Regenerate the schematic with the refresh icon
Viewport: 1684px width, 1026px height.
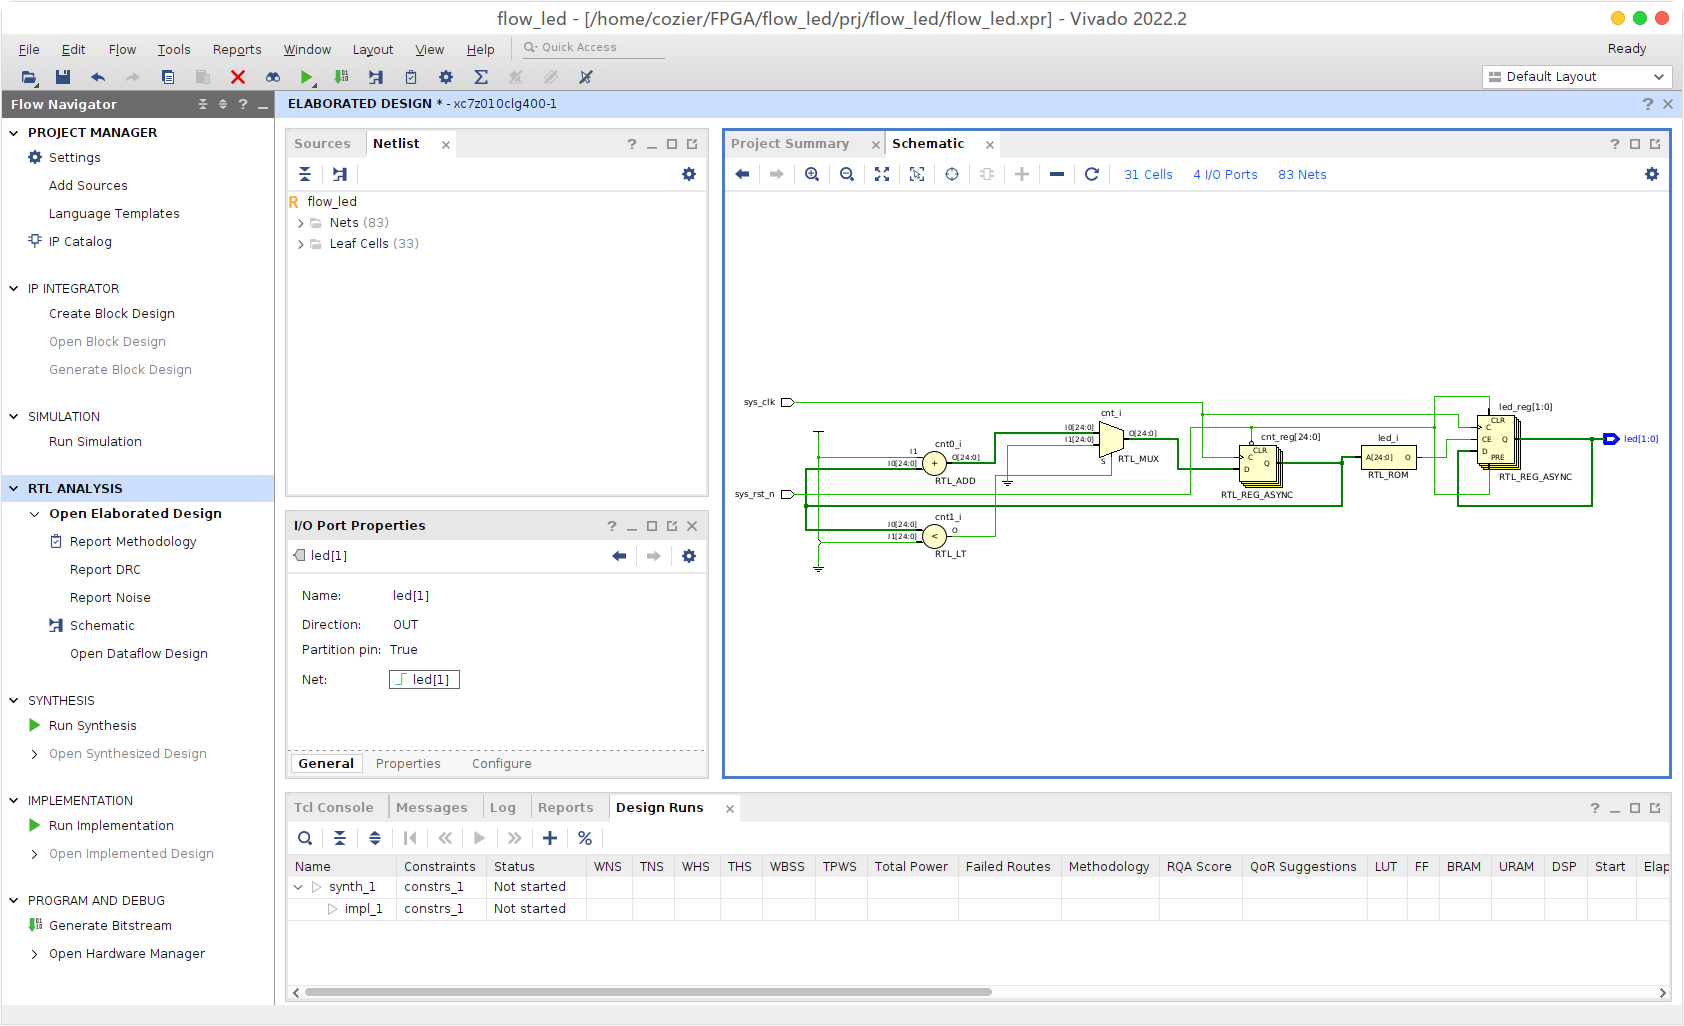(x=1092, y=174)
